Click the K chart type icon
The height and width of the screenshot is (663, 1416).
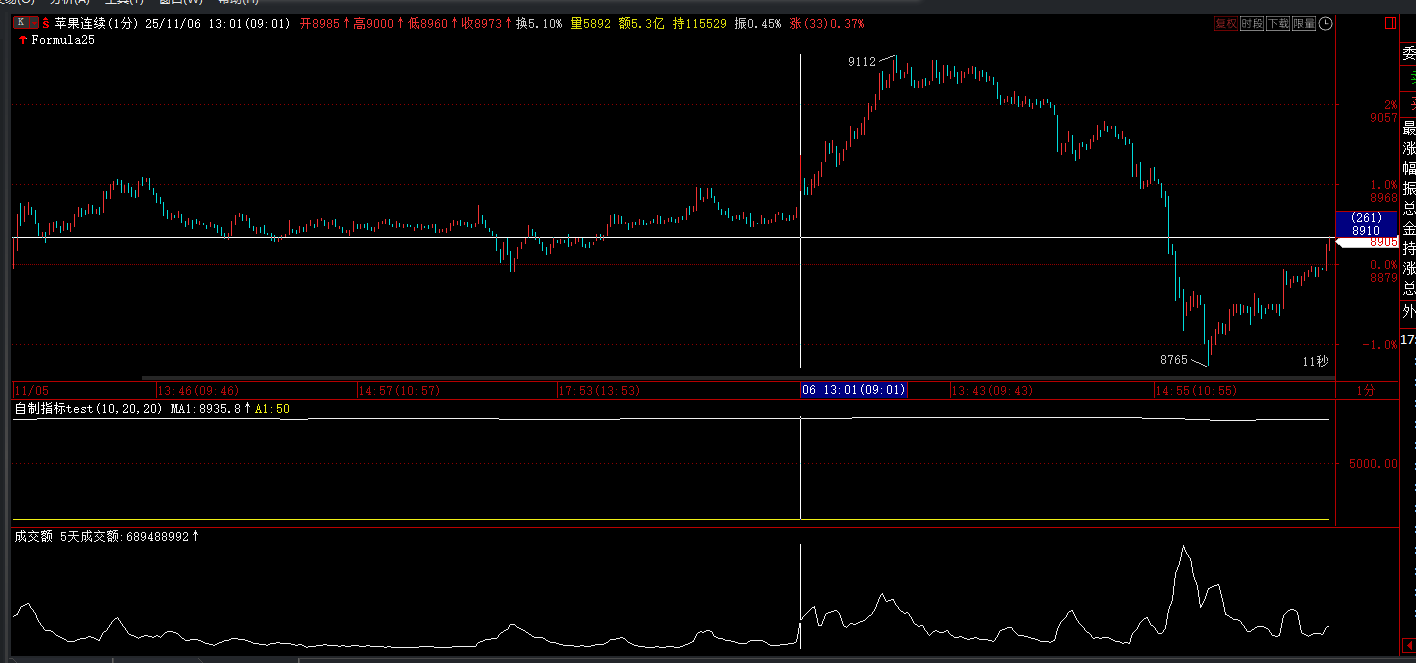pyautogui.click(x=21, y=23)
